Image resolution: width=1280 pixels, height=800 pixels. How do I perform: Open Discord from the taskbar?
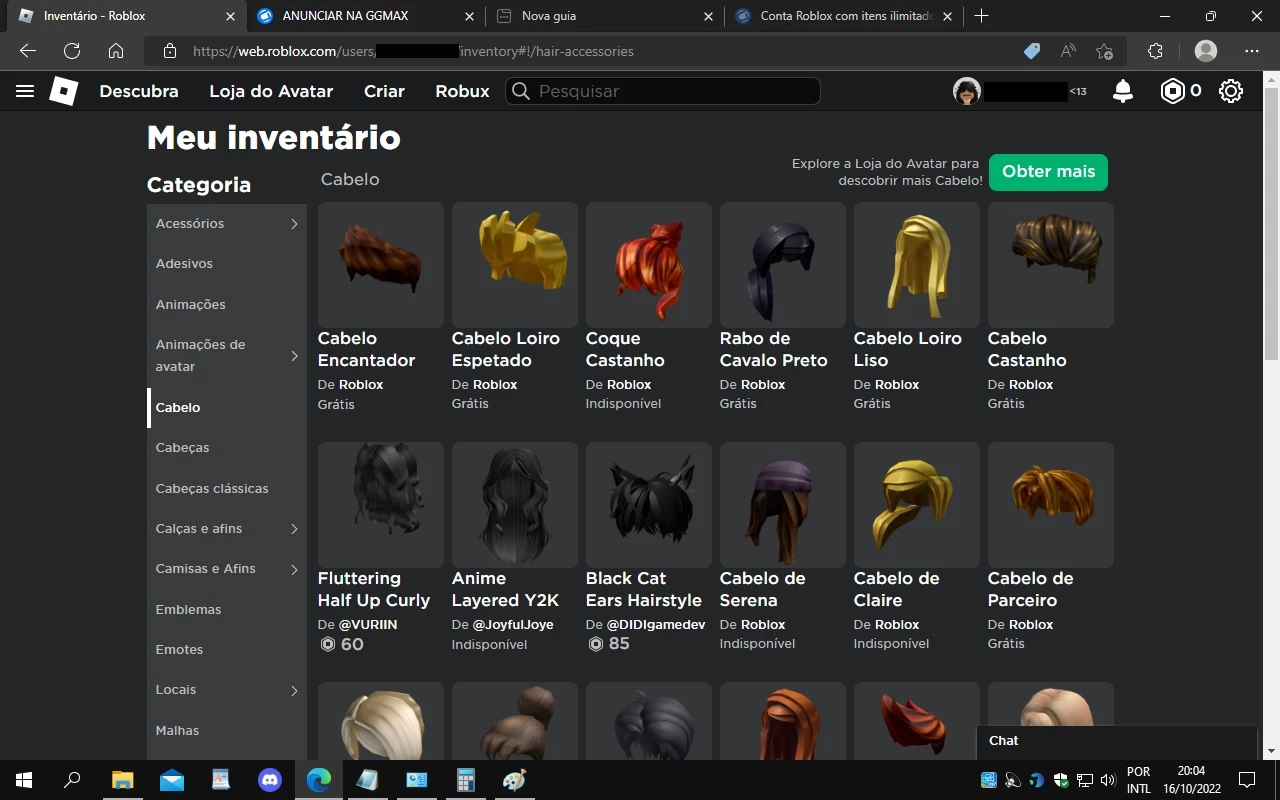(x=270, y=780)
